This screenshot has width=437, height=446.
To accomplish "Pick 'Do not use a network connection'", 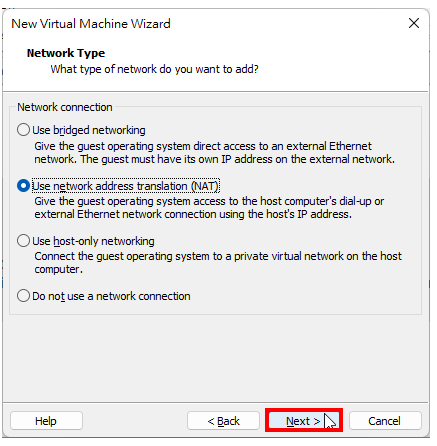I will click(111, 296).
